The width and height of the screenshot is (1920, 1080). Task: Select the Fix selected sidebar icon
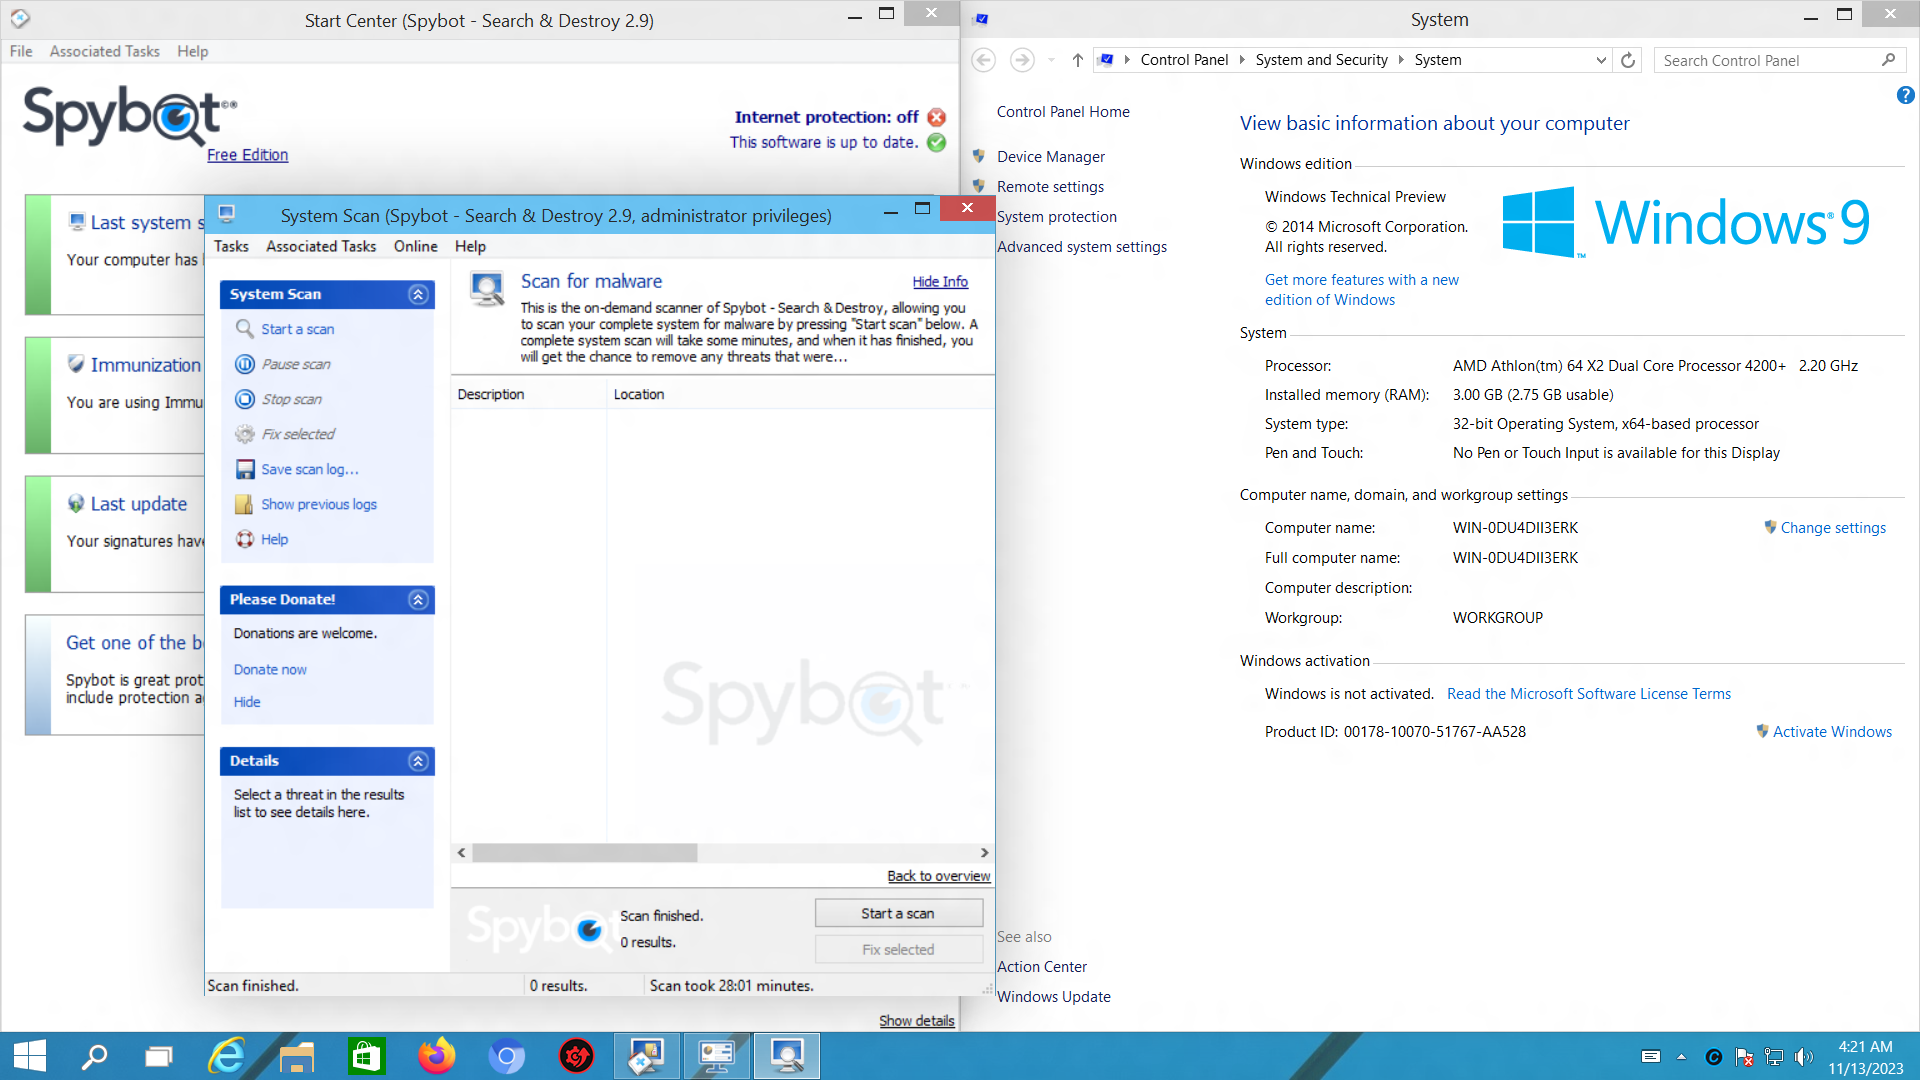tap(245, 434)
